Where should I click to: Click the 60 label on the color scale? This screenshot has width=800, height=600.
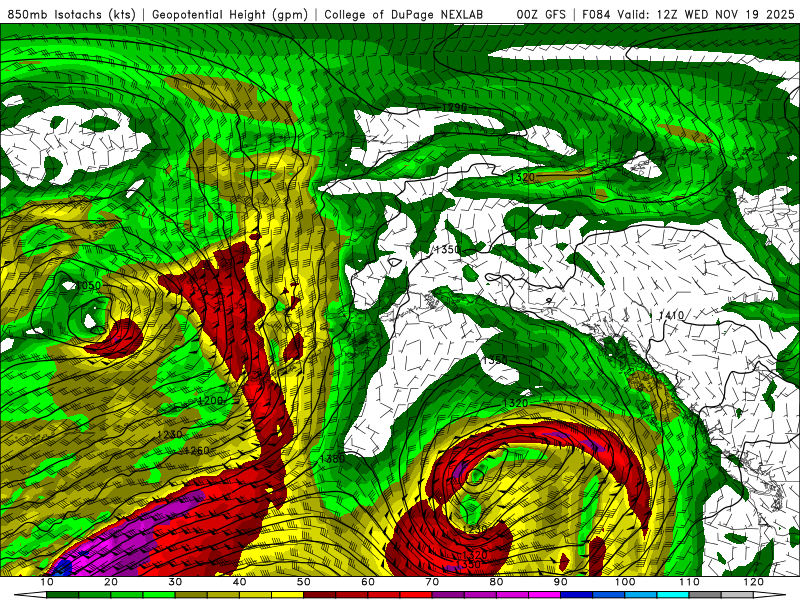[x=368, y=582]
